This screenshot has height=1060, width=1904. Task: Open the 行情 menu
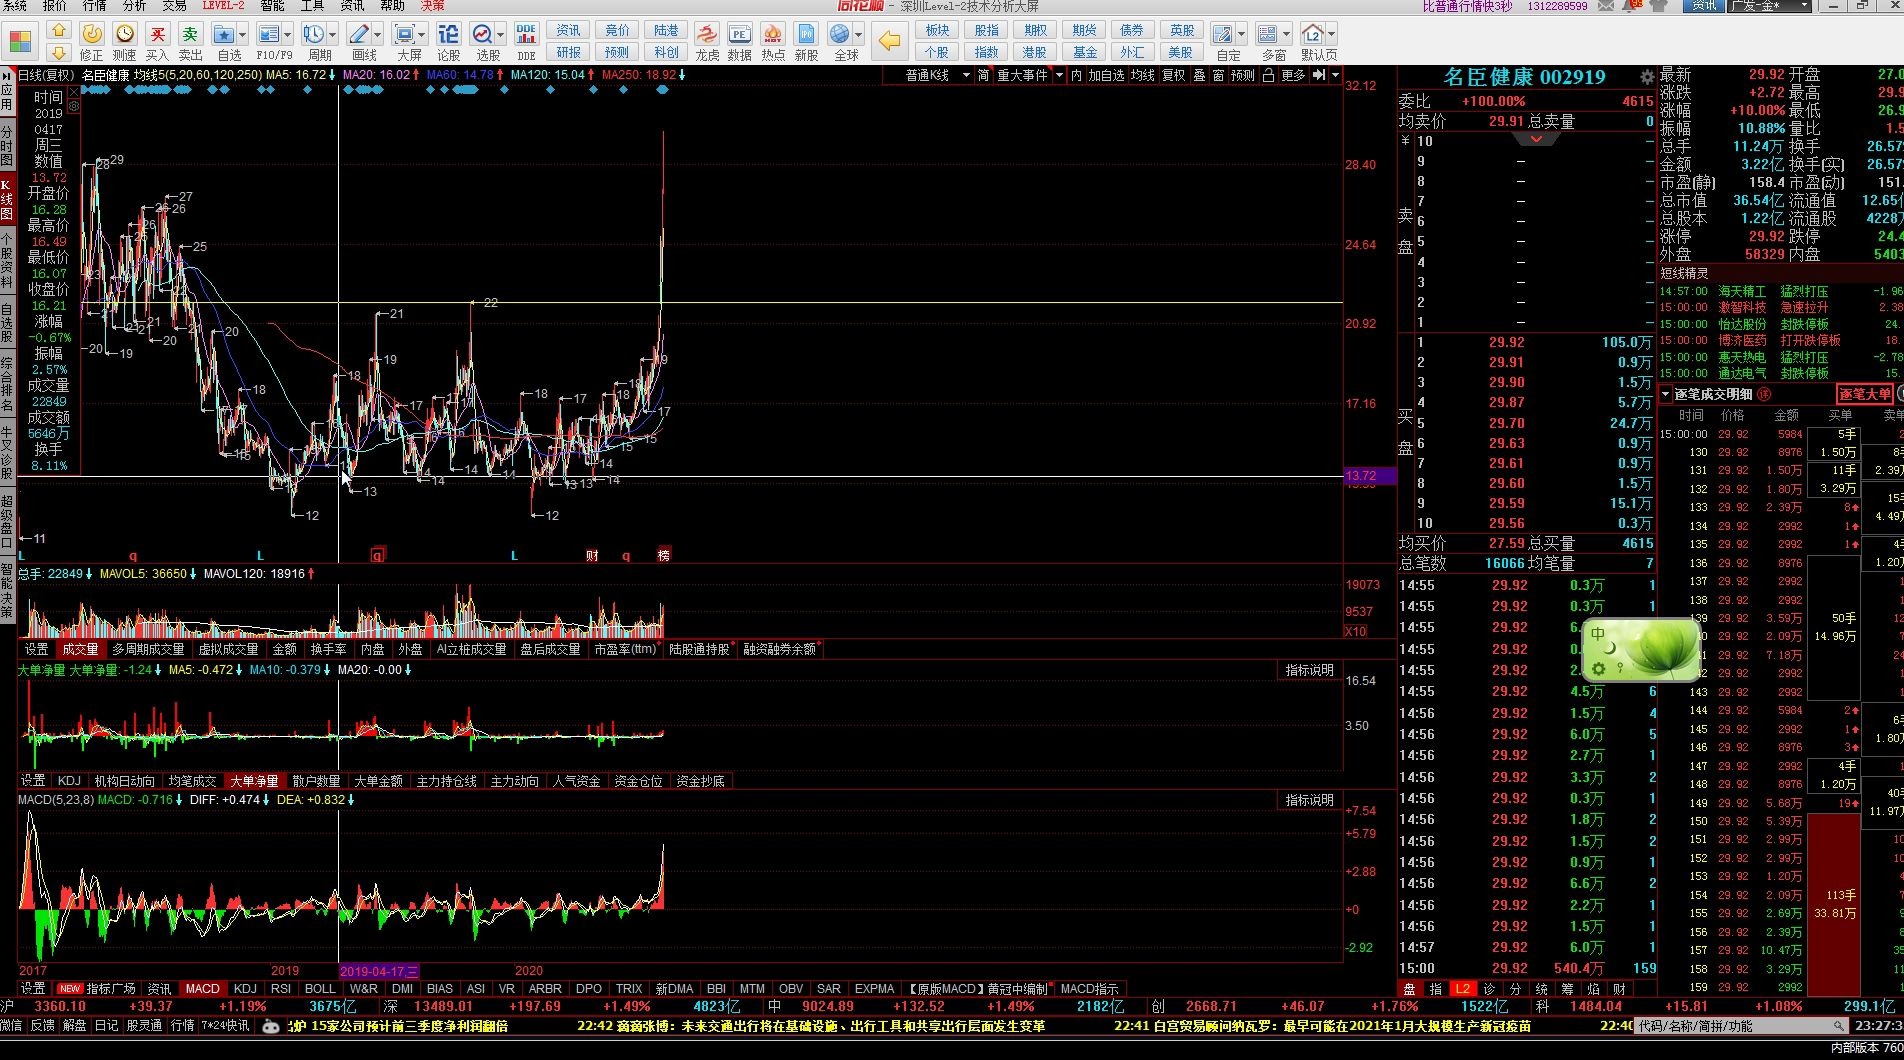93,6
